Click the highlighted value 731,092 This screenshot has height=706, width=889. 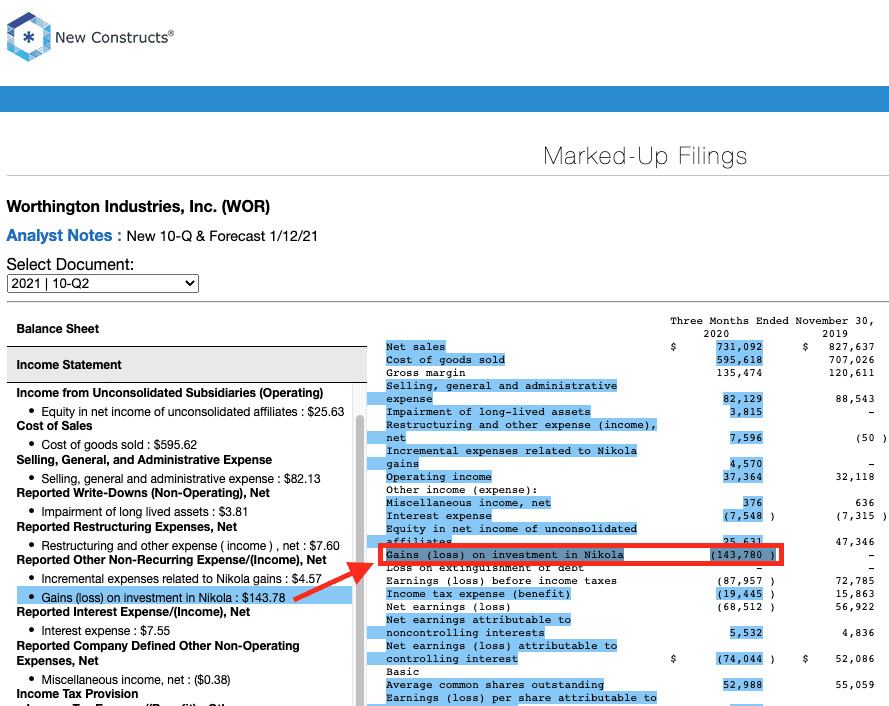point(739,346)
